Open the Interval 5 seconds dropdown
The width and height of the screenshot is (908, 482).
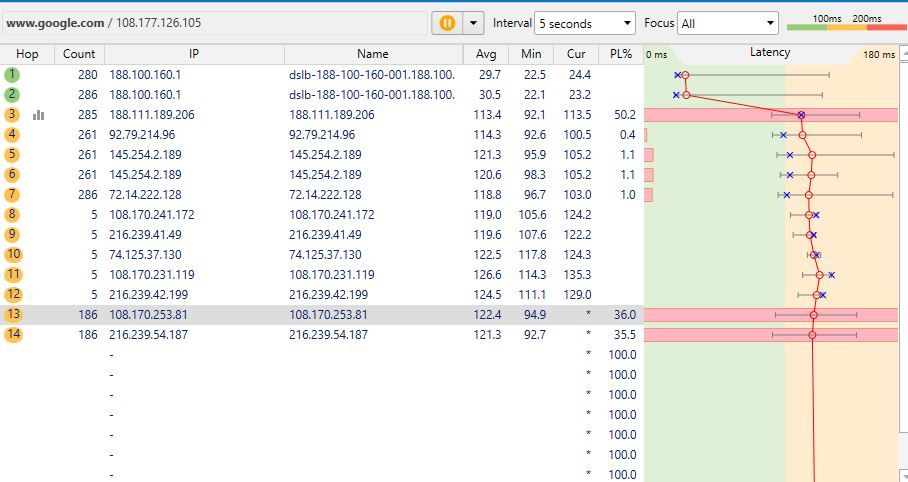tap(585, 23)
